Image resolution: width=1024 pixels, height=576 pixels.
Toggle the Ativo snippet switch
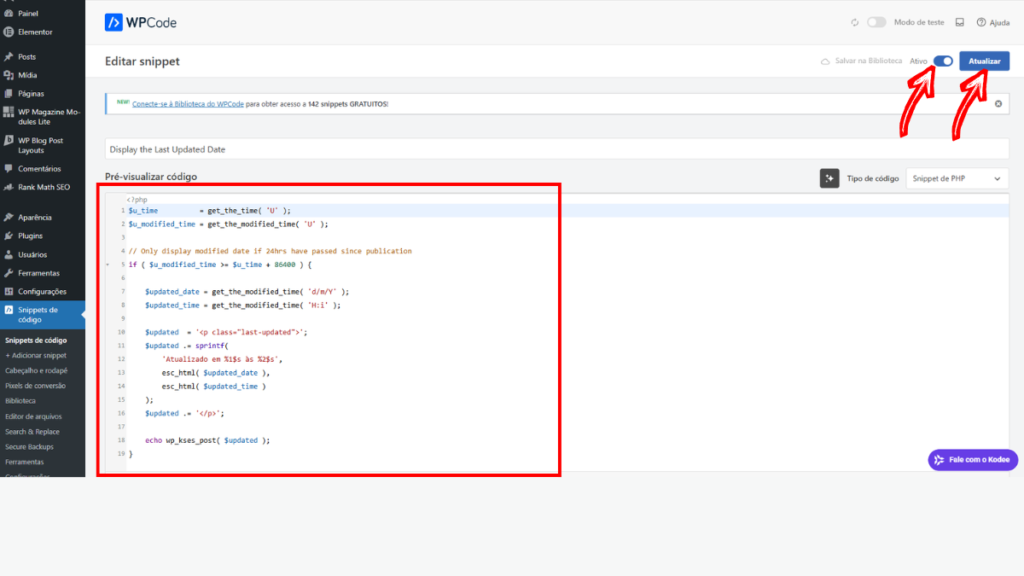click(942, 61)
